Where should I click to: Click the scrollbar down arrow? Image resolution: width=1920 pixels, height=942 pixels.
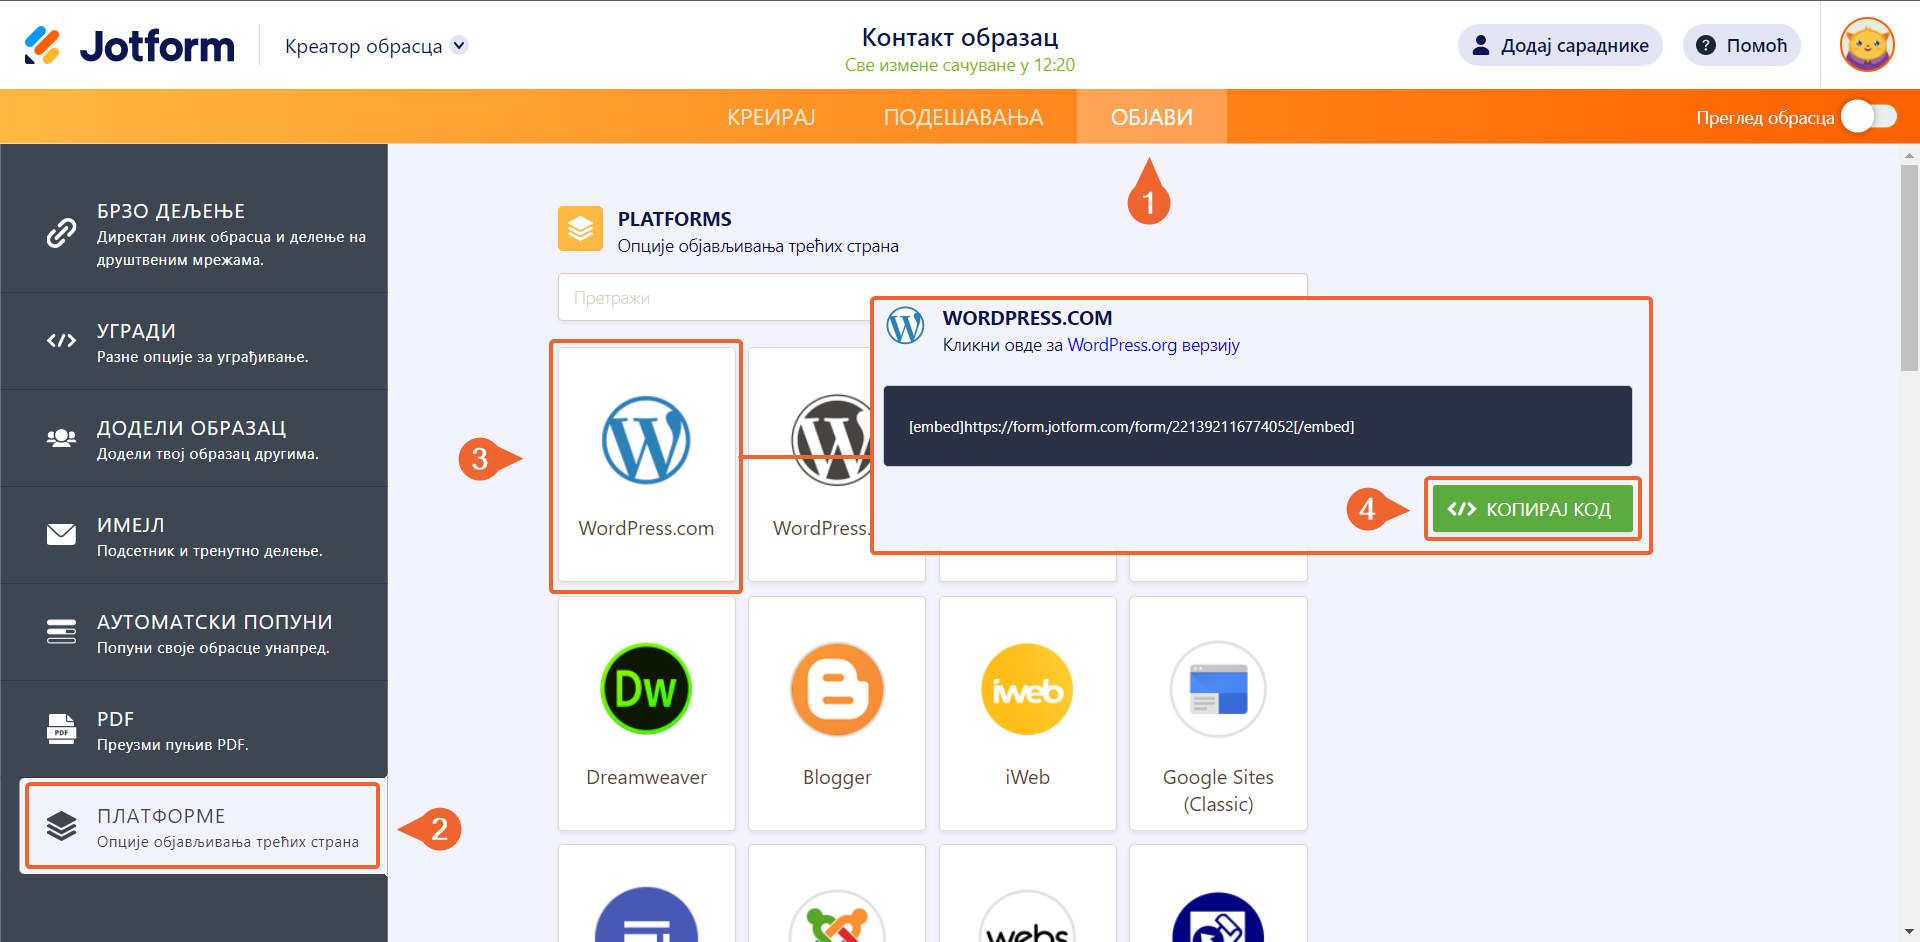[x=1910, y=932]
